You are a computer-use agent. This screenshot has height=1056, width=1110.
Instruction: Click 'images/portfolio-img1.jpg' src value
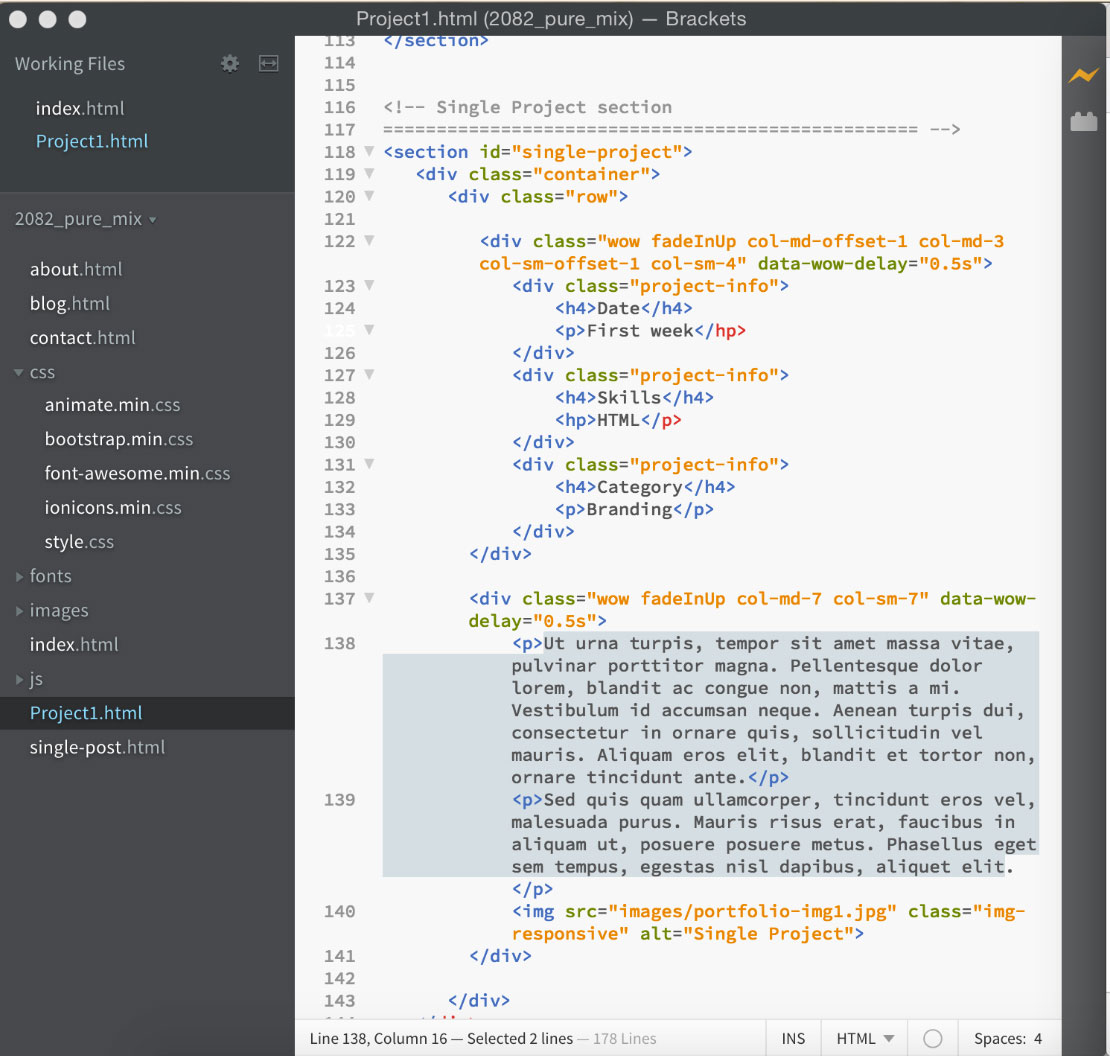(x=752, y=912)
